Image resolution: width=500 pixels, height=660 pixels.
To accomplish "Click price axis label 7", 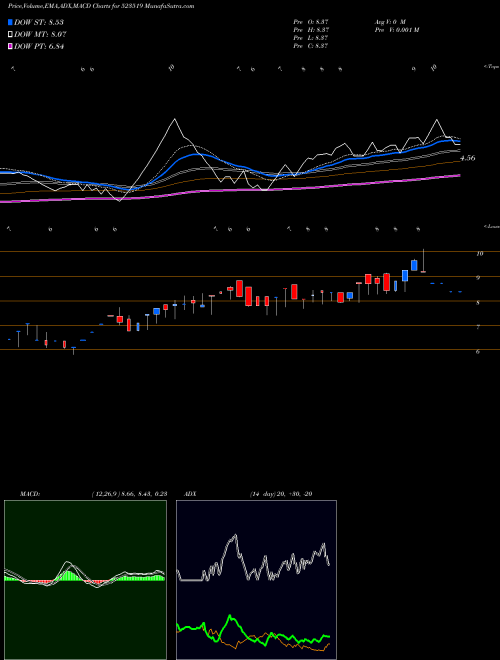I will (478, 327).
